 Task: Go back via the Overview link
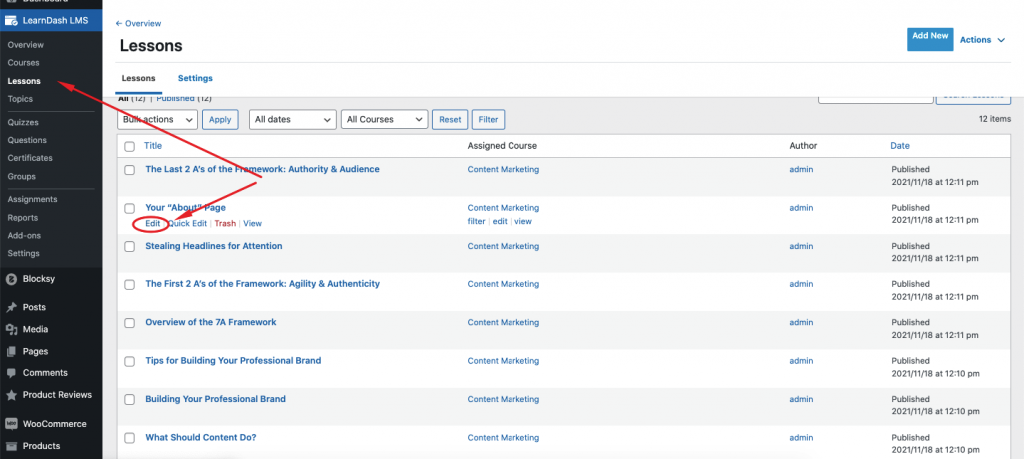click(x=138, y=24)
